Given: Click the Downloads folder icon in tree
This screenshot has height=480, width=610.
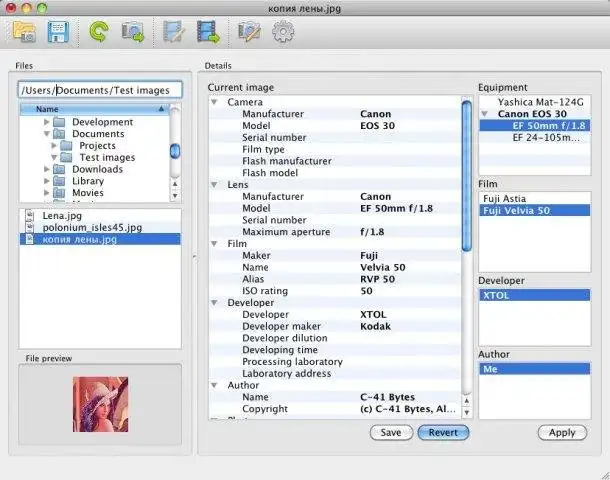Looking at the screenshot, I should point(59,169).
